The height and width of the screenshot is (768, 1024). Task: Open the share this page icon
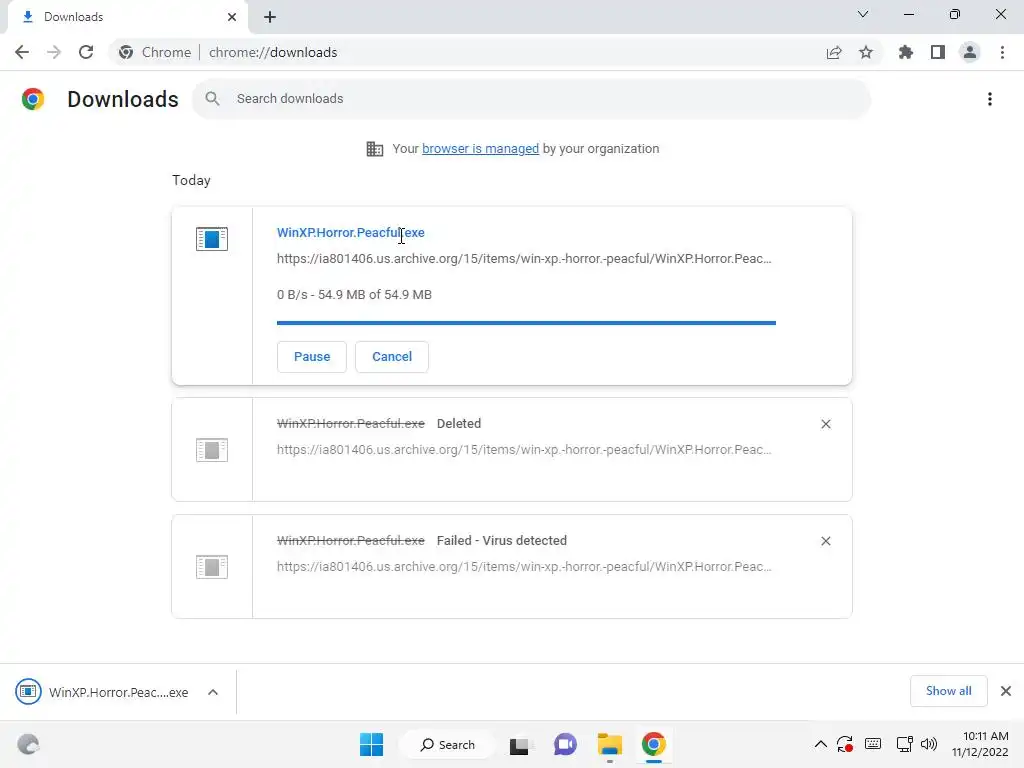[834, 52]
